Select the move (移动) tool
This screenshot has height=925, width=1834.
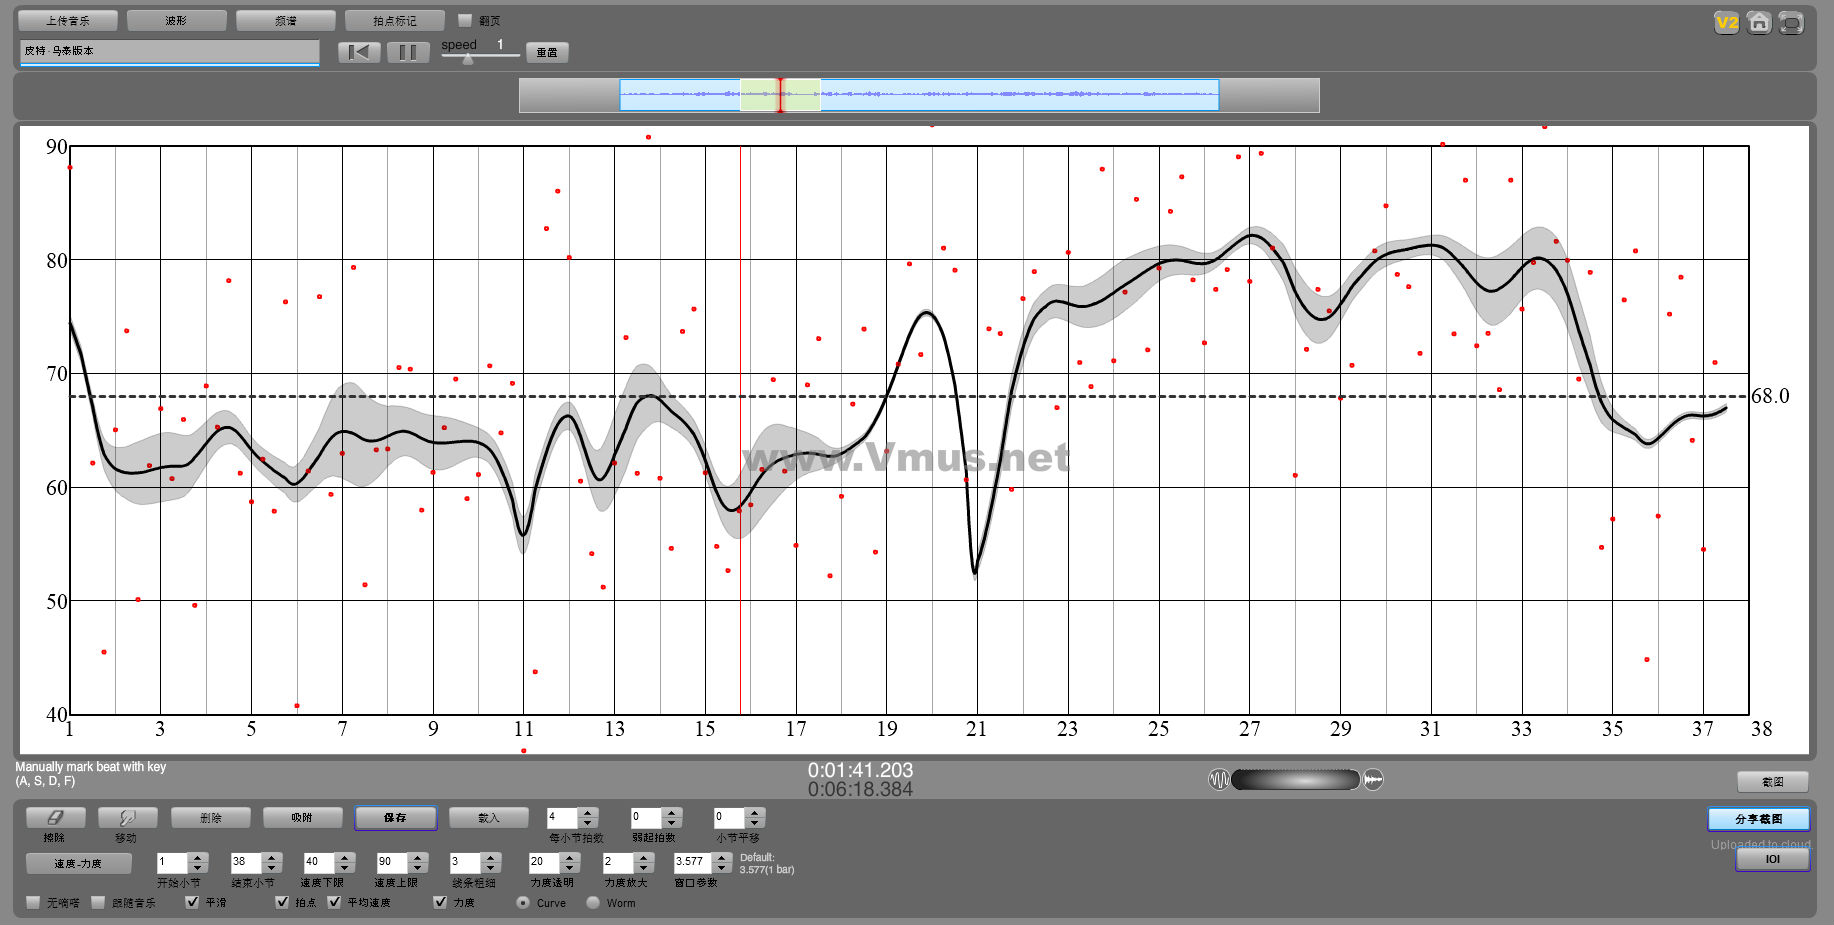[x=127, y=818]
